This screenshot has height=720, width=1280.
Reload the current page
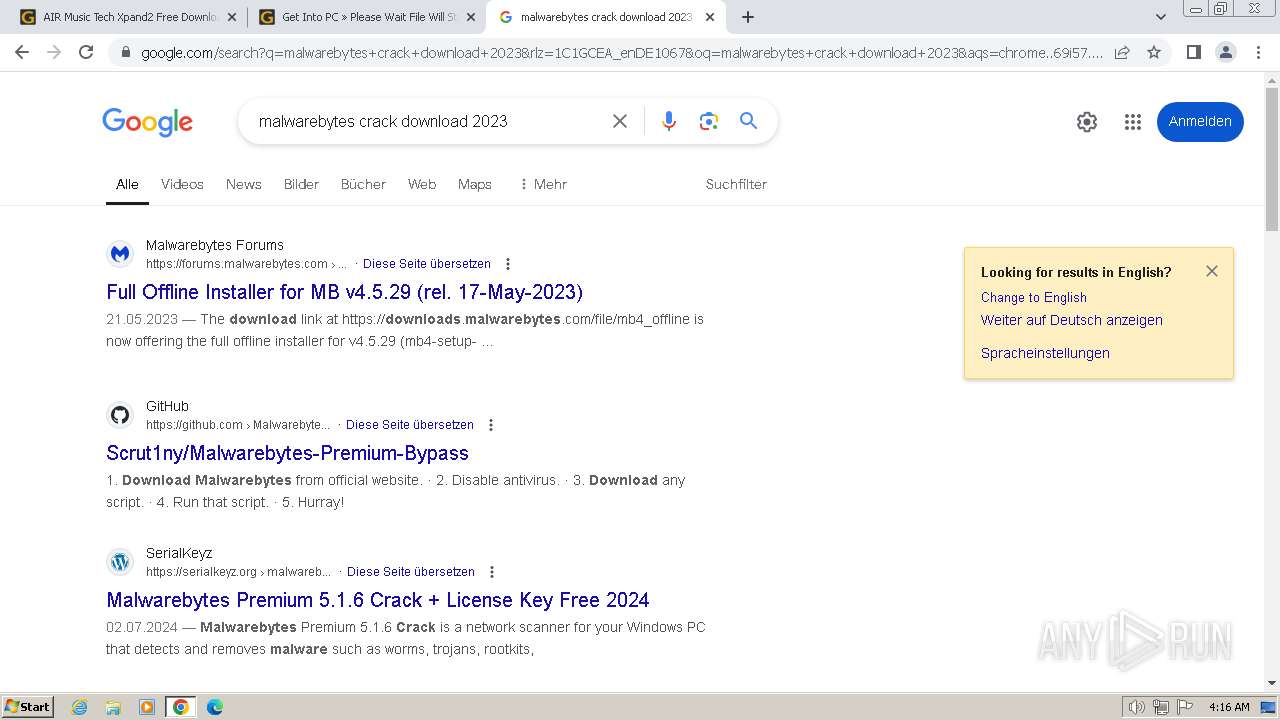point(86,52)
